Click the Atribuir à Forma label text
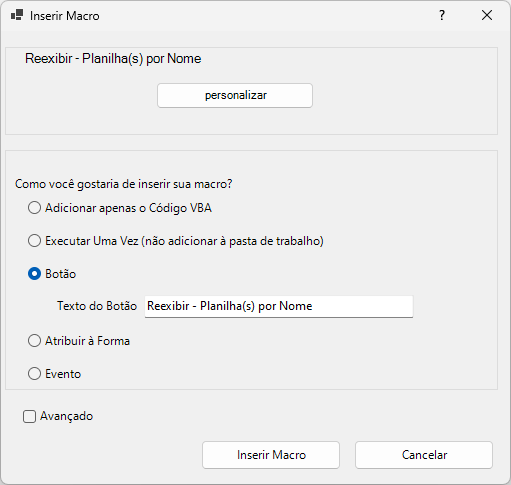511x485 pixels. point(87,341)
